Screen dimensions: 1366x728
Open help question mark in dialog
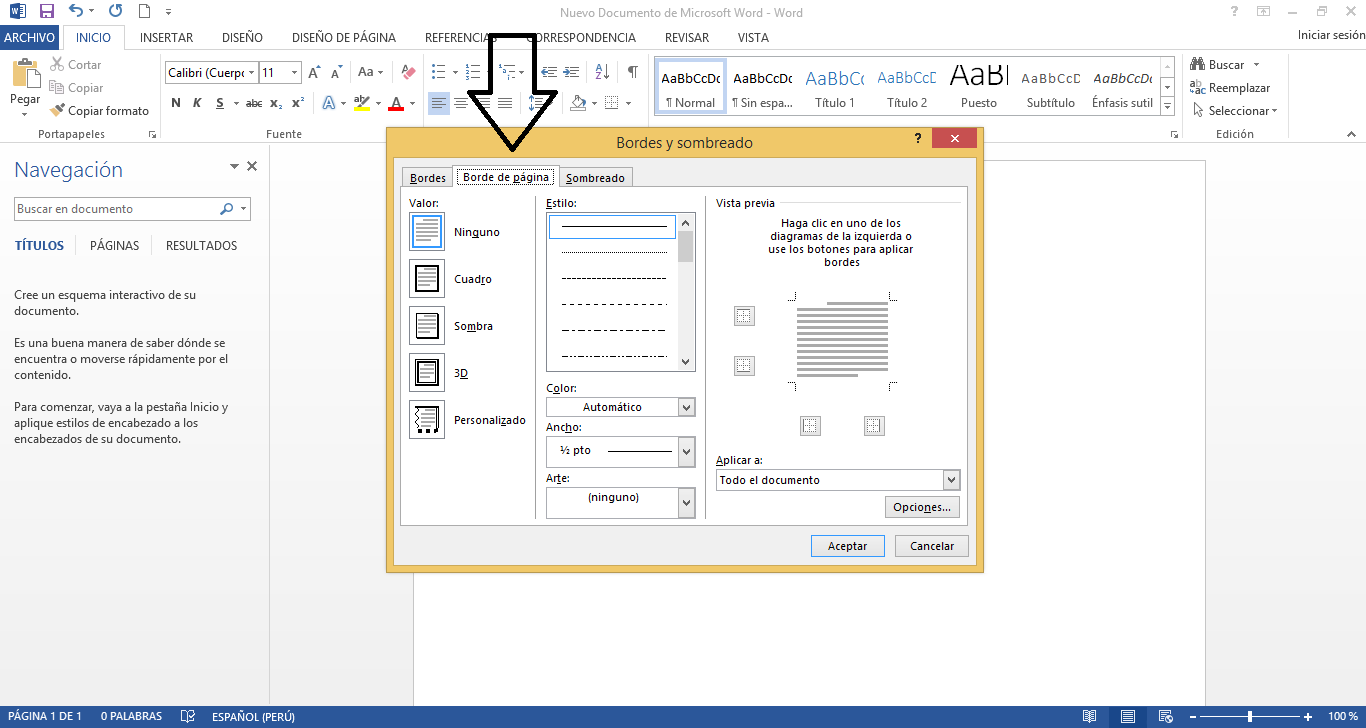pos(918,140)
